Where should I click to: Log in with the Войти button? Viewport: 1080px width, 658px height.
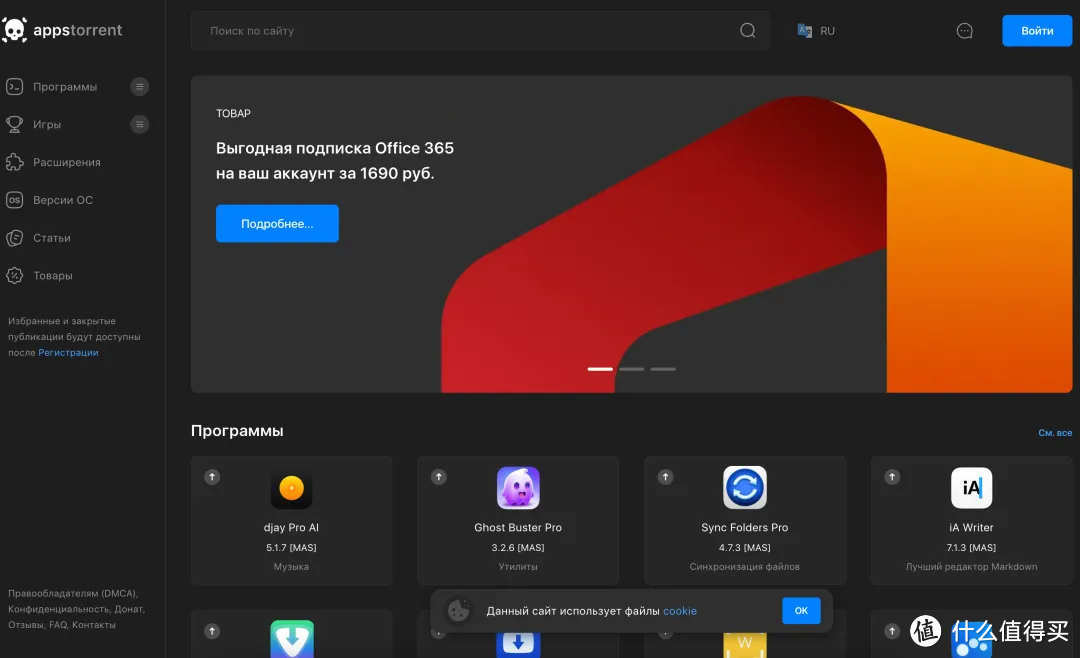1037,31
